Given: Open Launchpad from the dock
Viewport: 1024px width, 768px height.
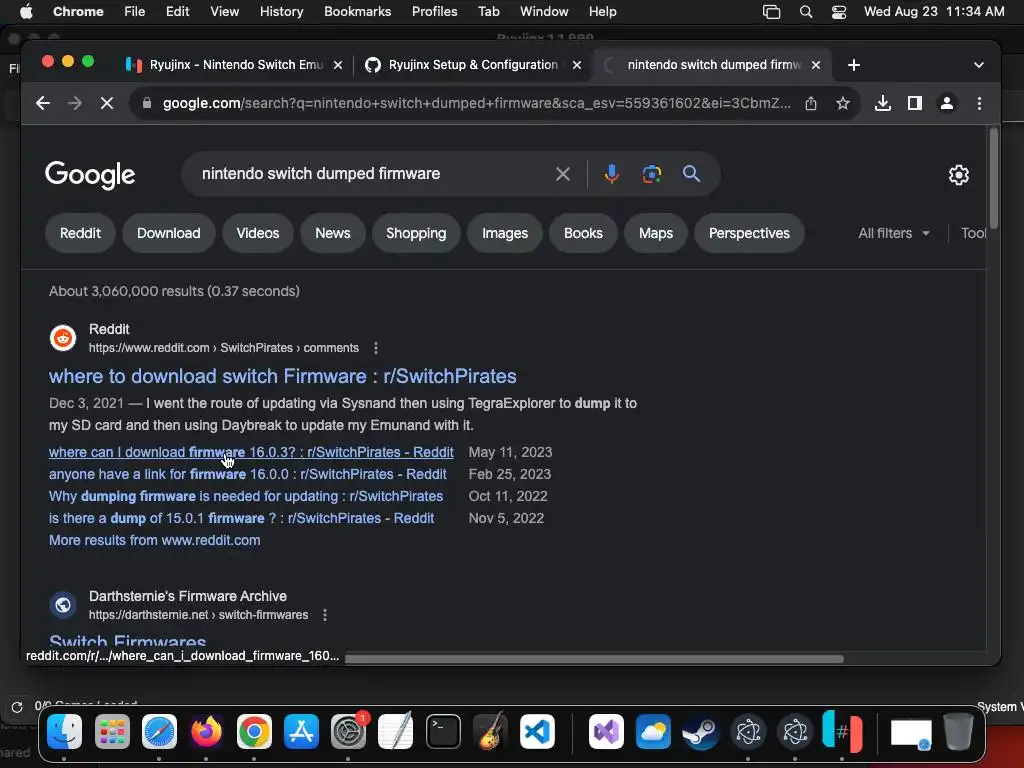Looking at the screenshot, I should coord(112,731).
